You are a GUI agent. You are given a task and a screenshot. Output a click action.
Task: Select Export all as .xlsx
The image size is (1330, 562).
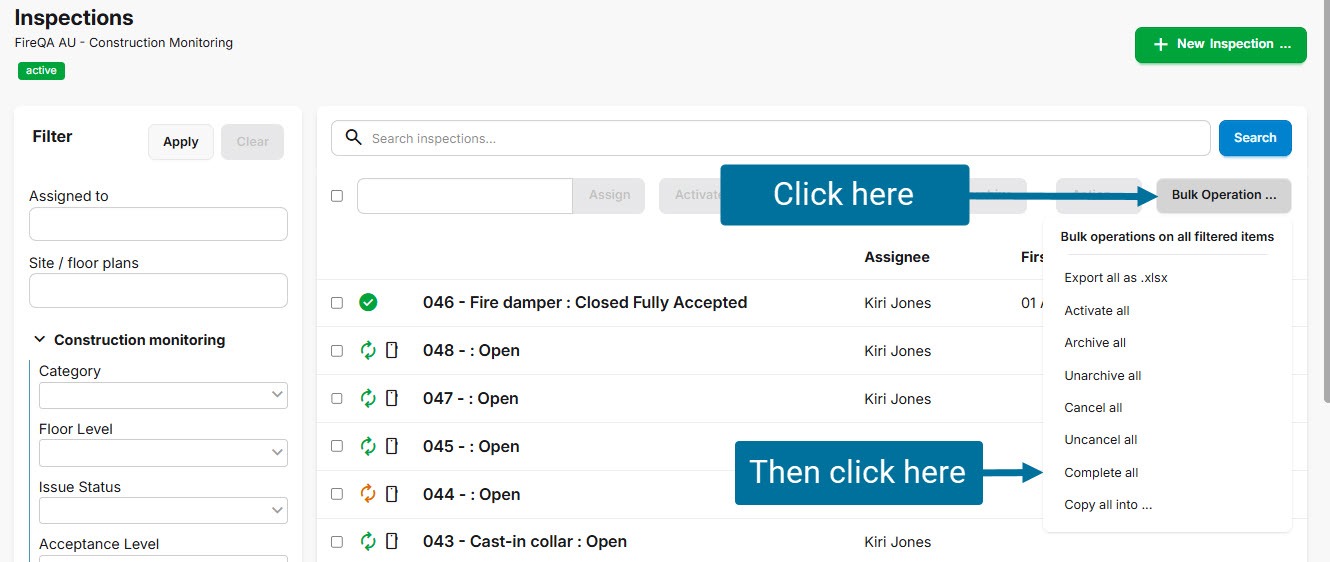tap(1115, 278)
